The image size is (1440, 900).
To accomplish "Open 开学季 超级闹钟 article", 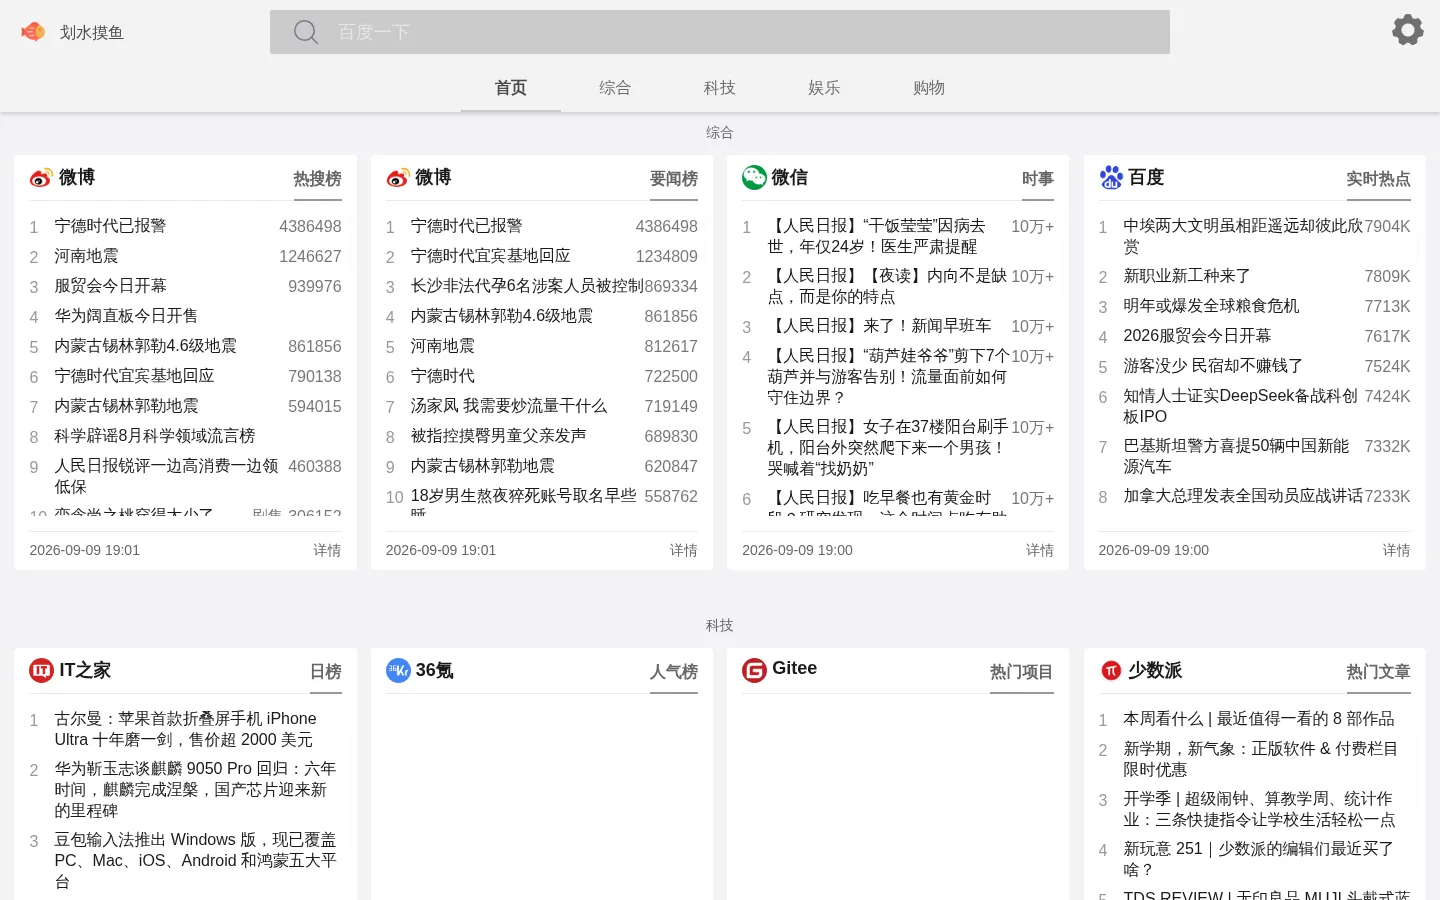I will (1259, 809).
